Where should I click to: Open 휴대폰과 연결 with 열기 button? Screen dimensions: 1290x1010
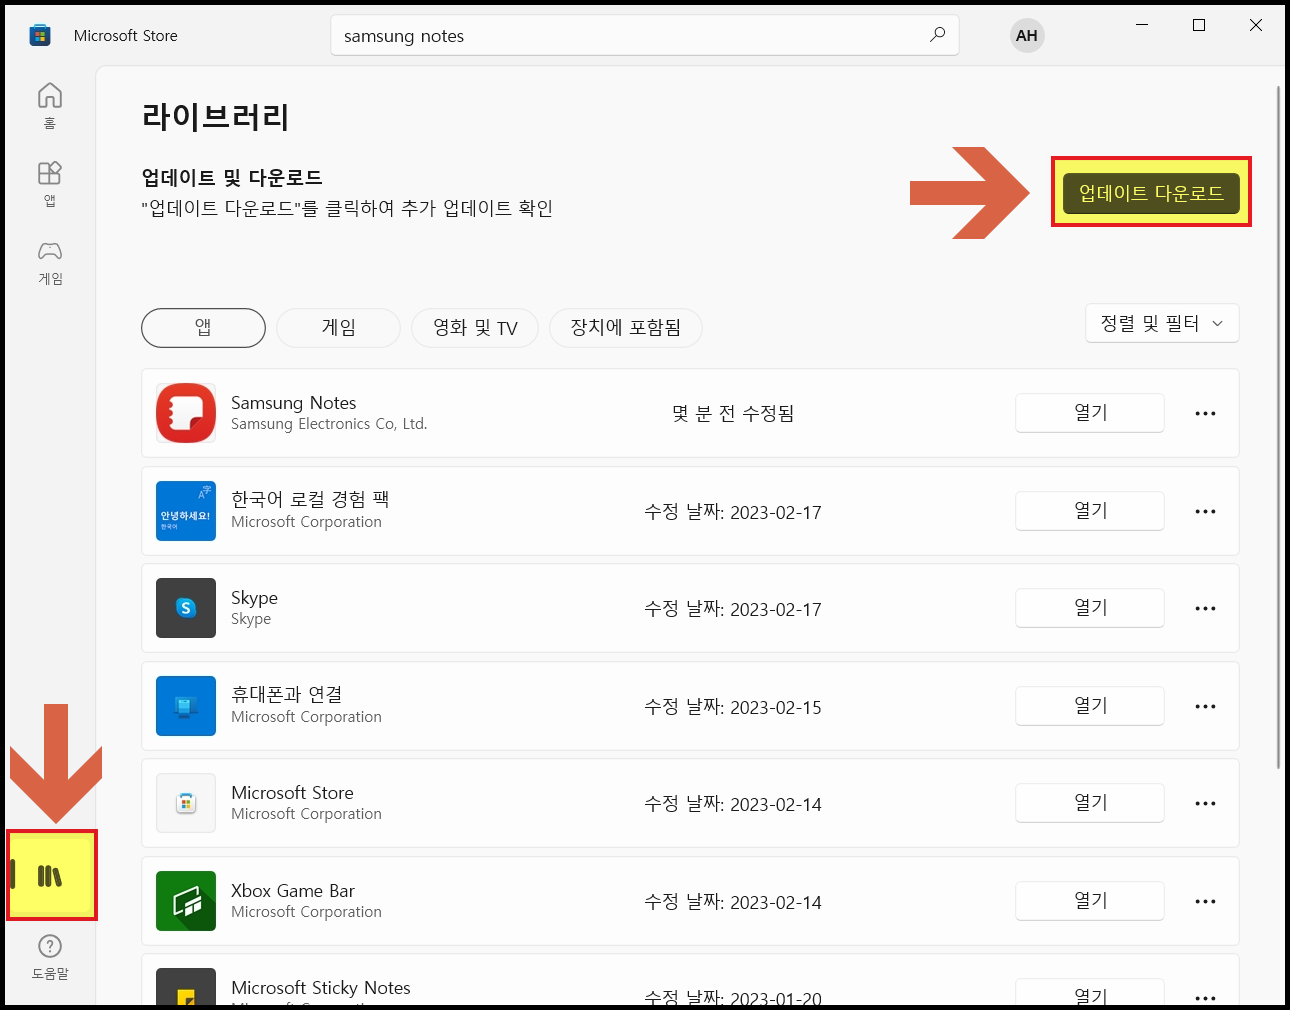(1090, 706)
